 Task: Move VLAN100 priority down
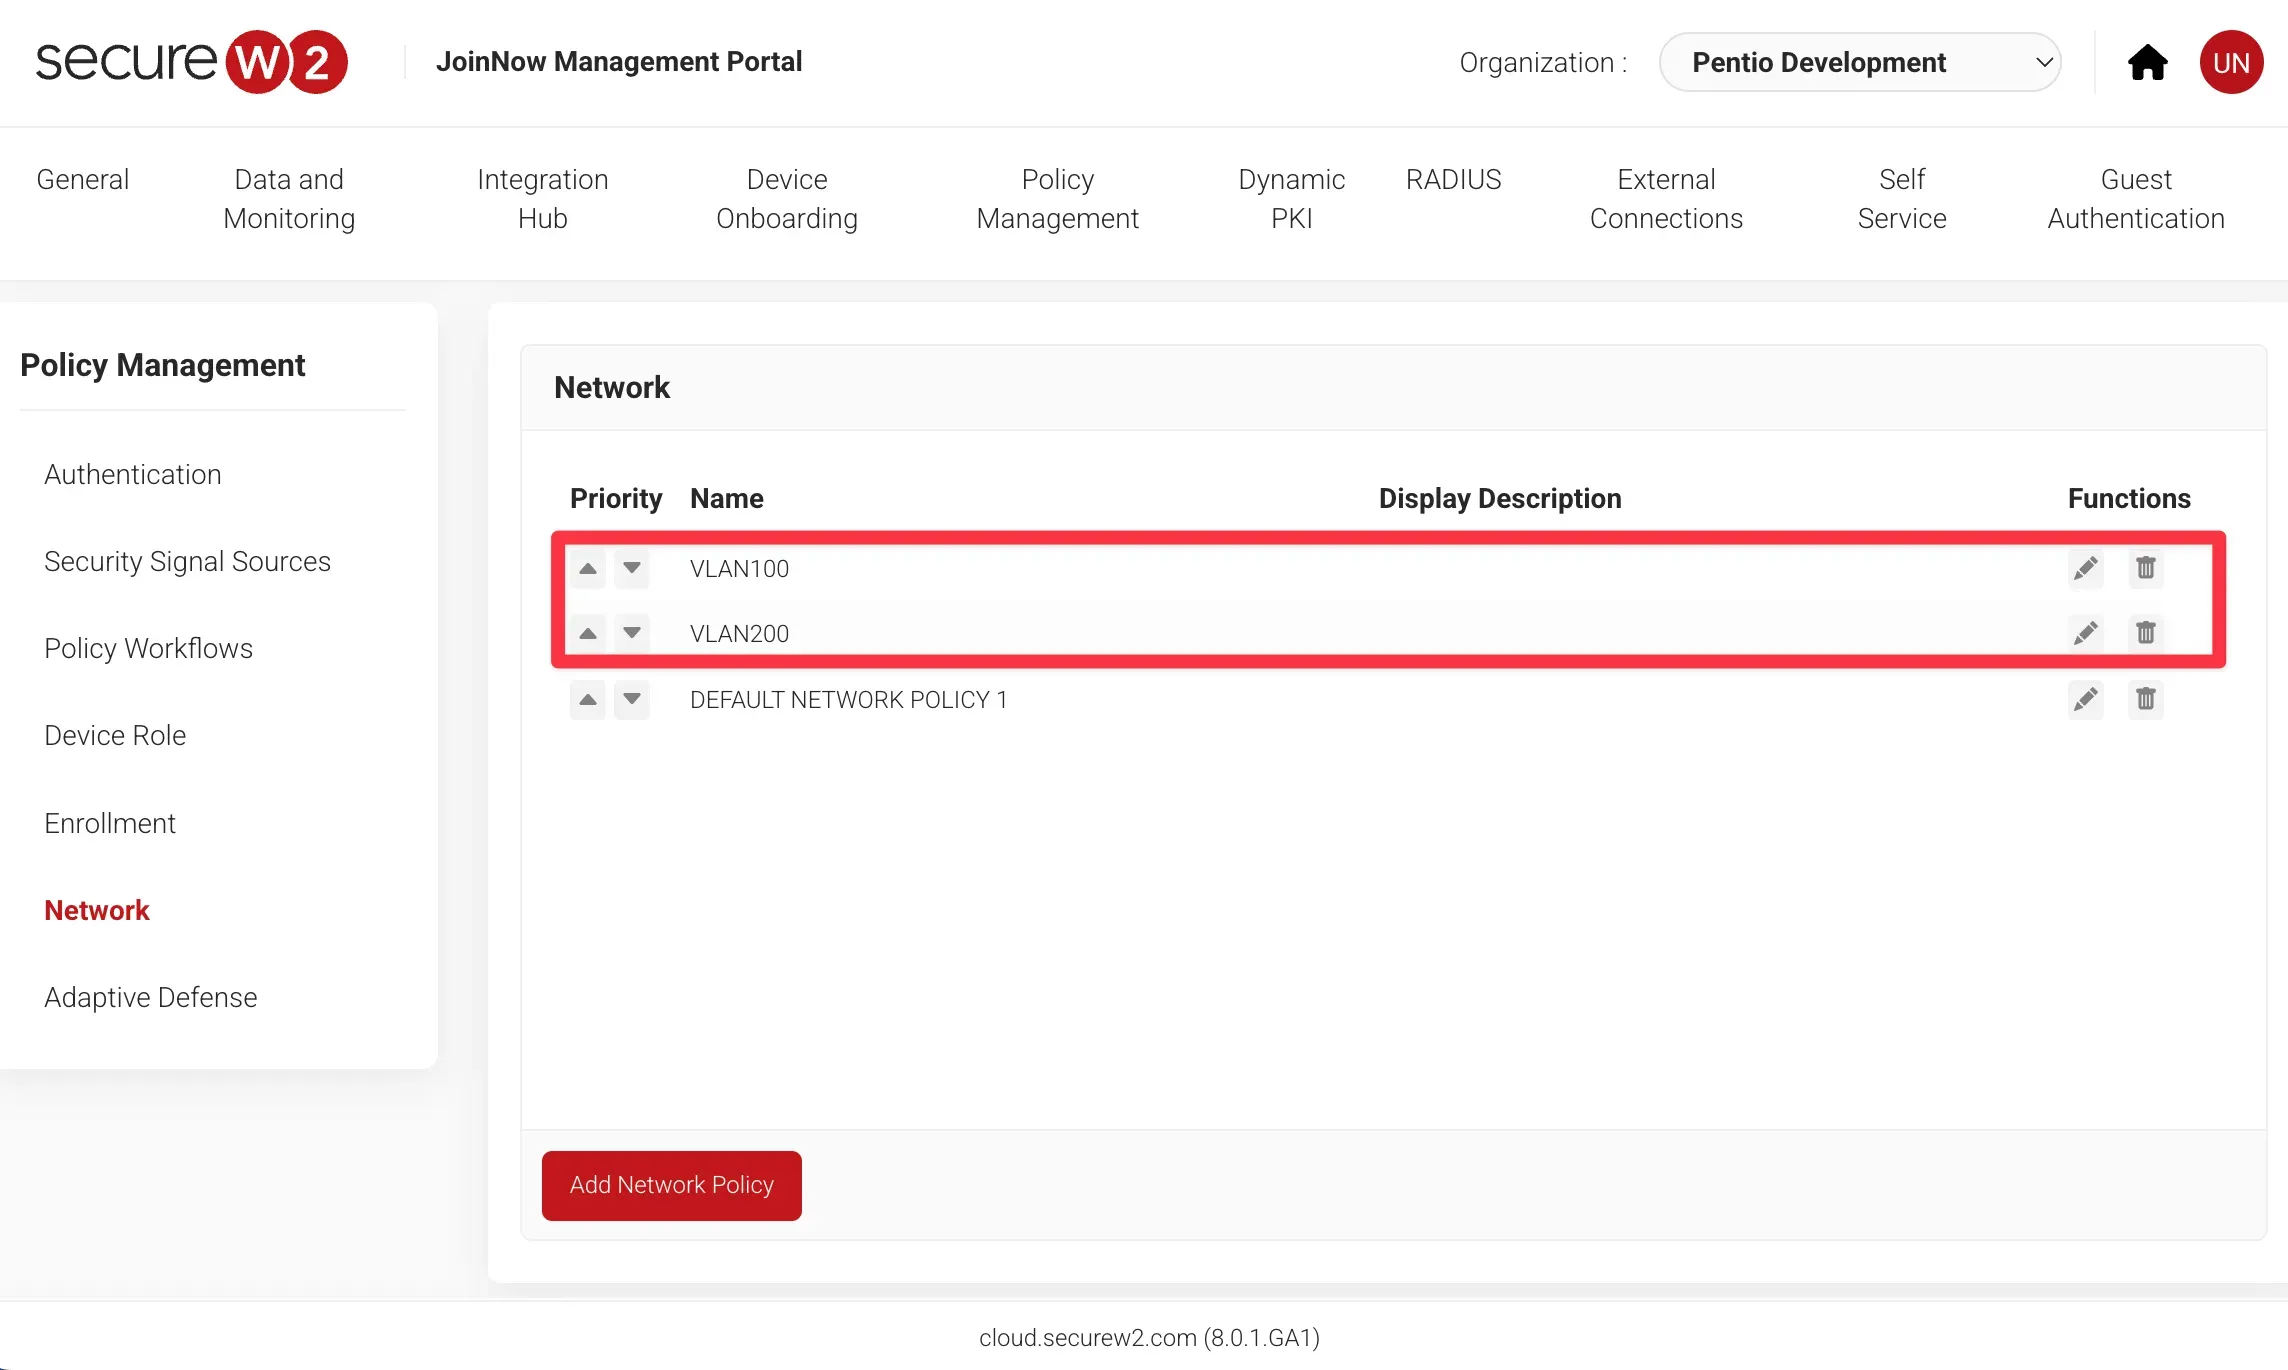[x=632, y=568]
